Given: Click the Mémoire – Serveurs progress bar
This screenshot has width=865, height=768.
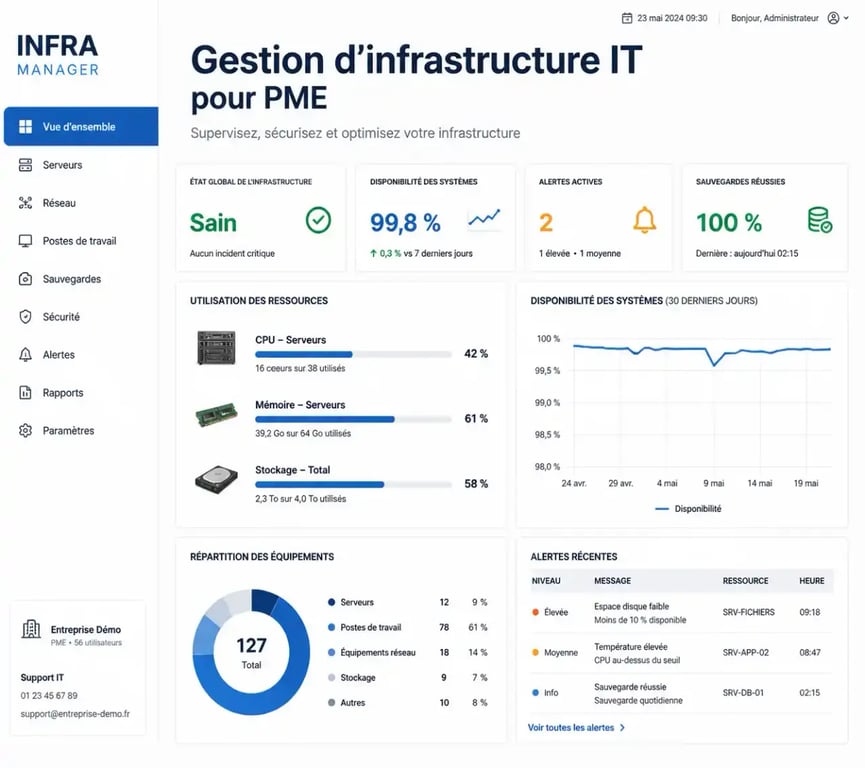Looking at the screenshot, I should 354,419.
